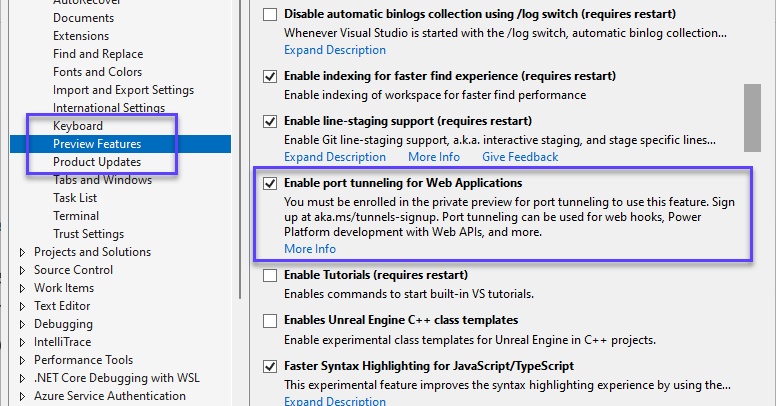
Task: Select Keyboard settings item
Action: 78,126
